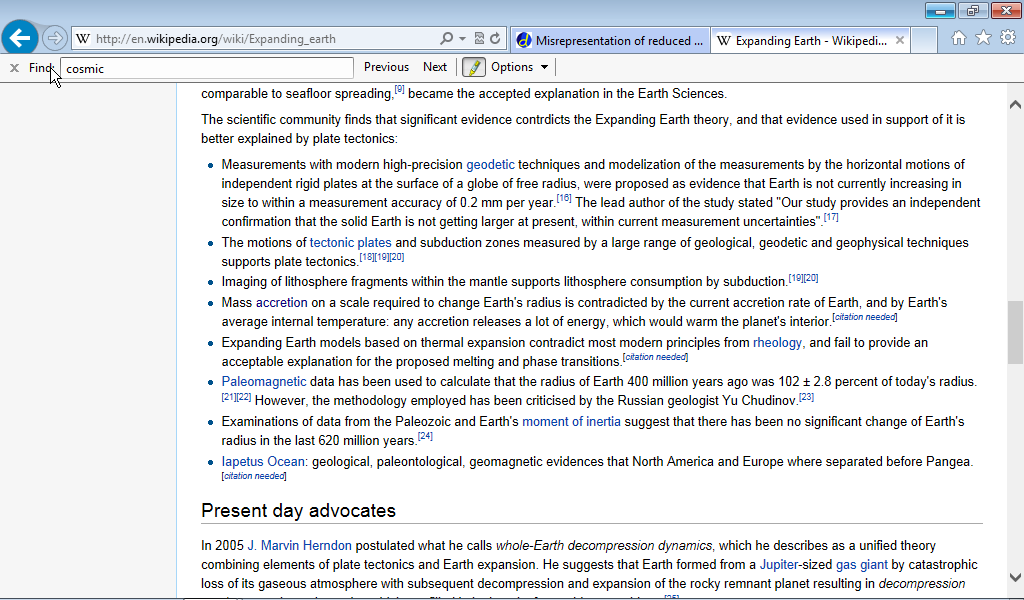Image resolution: width=1024 pixels, height=600 pixels.
Task: Open the address bar autocomplete dropdown arrow
Action: pyautogui.click(x=462, y=39)
